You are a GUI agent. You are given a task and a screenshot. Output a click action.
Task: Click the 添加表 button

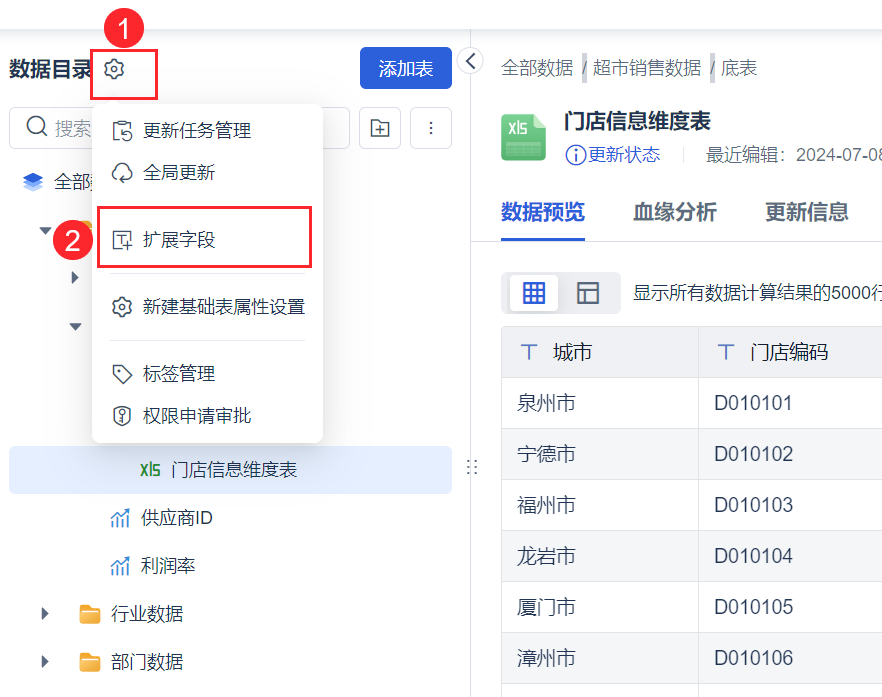[405, 69]
